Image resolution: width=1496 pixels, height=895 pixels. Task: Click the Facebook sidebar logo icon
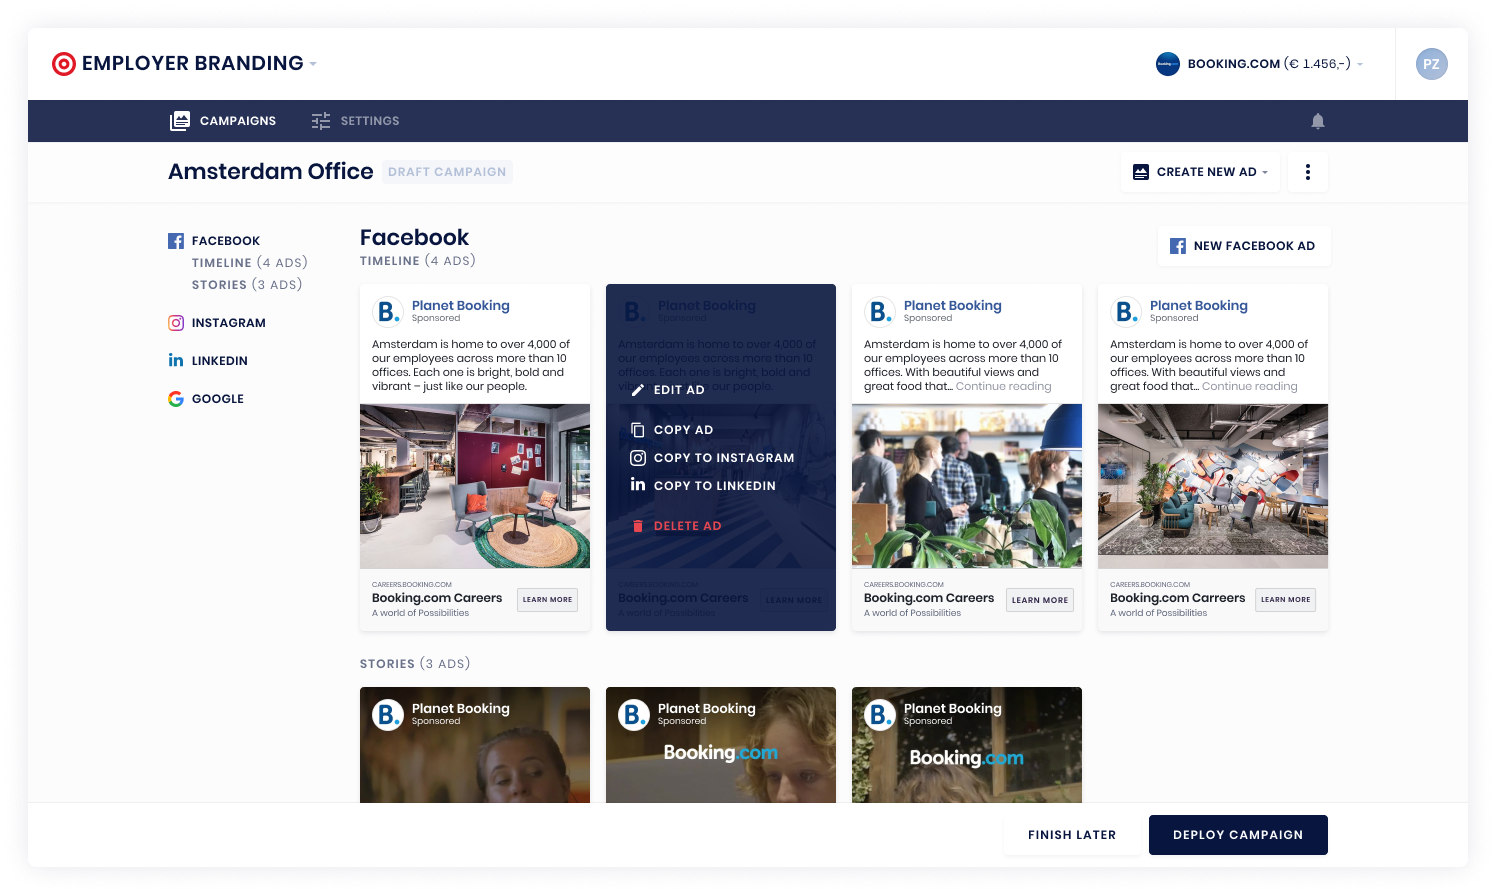tap(176, 241)
